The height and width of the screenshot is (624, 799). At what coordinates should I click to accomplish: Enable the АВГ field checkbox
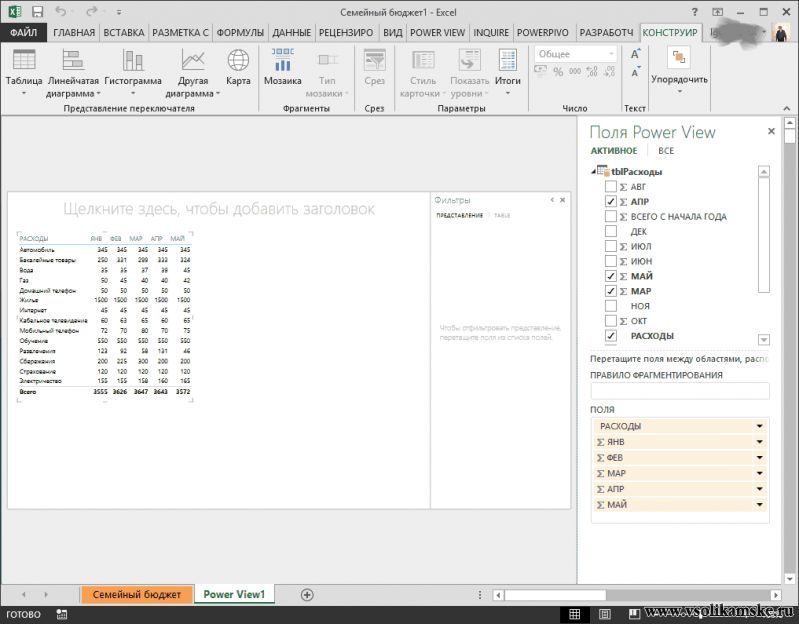pyautogui.click(x=611, y=187)
